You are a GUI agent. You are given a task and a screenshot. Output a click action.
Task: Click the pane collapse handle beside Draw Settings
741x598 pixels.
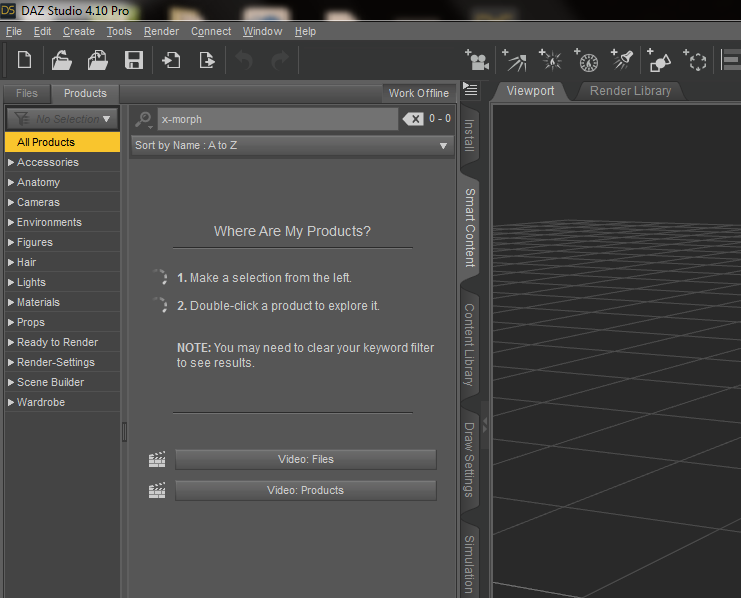click(x=485, y=423)
